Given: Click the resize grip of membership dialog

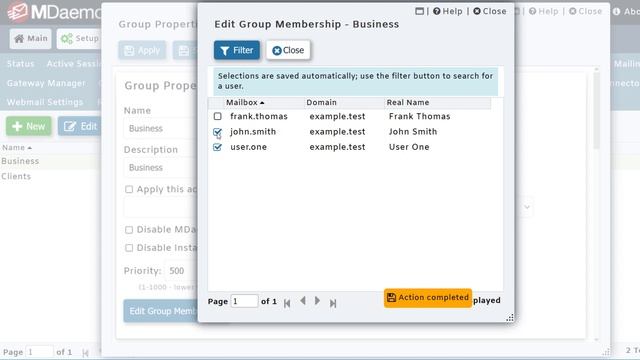Looking at the screenshot, I should point(510,318).
